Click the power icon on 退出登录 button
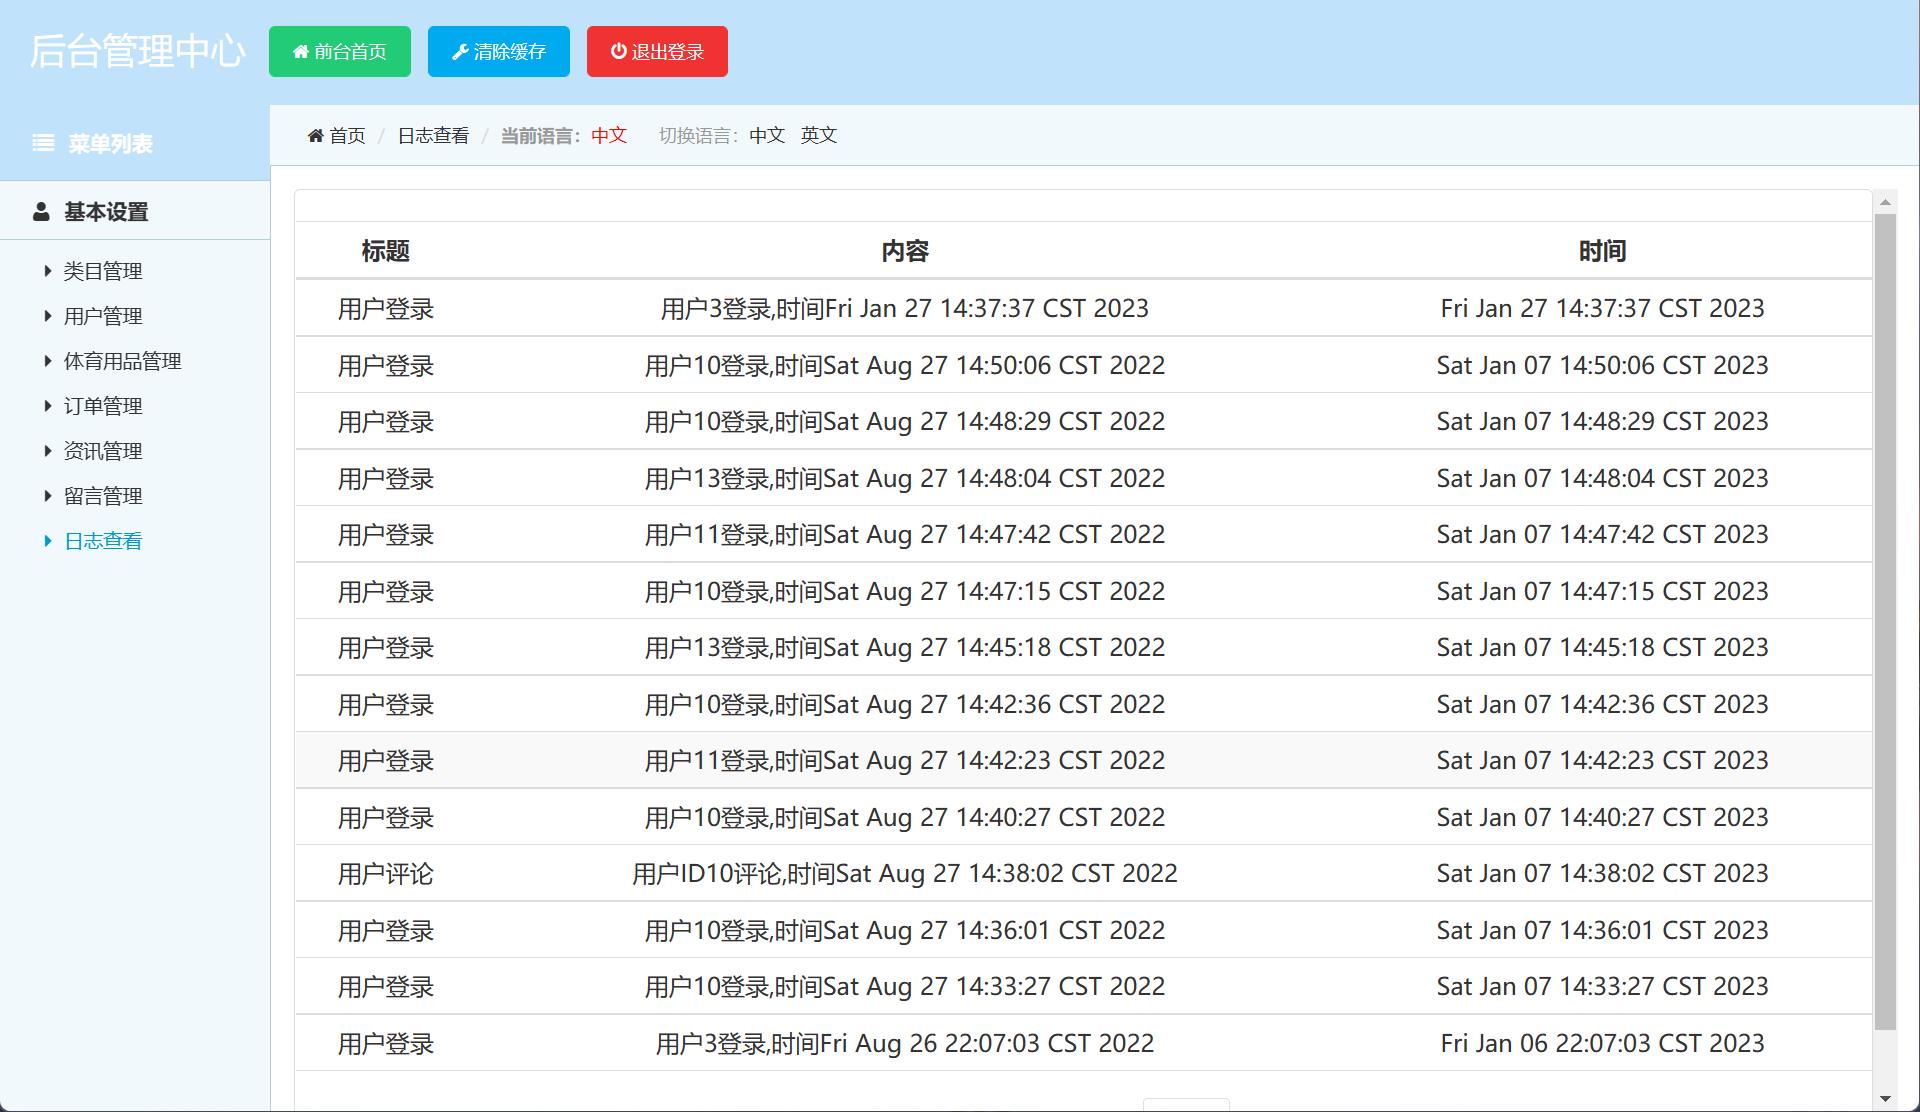 619,51
